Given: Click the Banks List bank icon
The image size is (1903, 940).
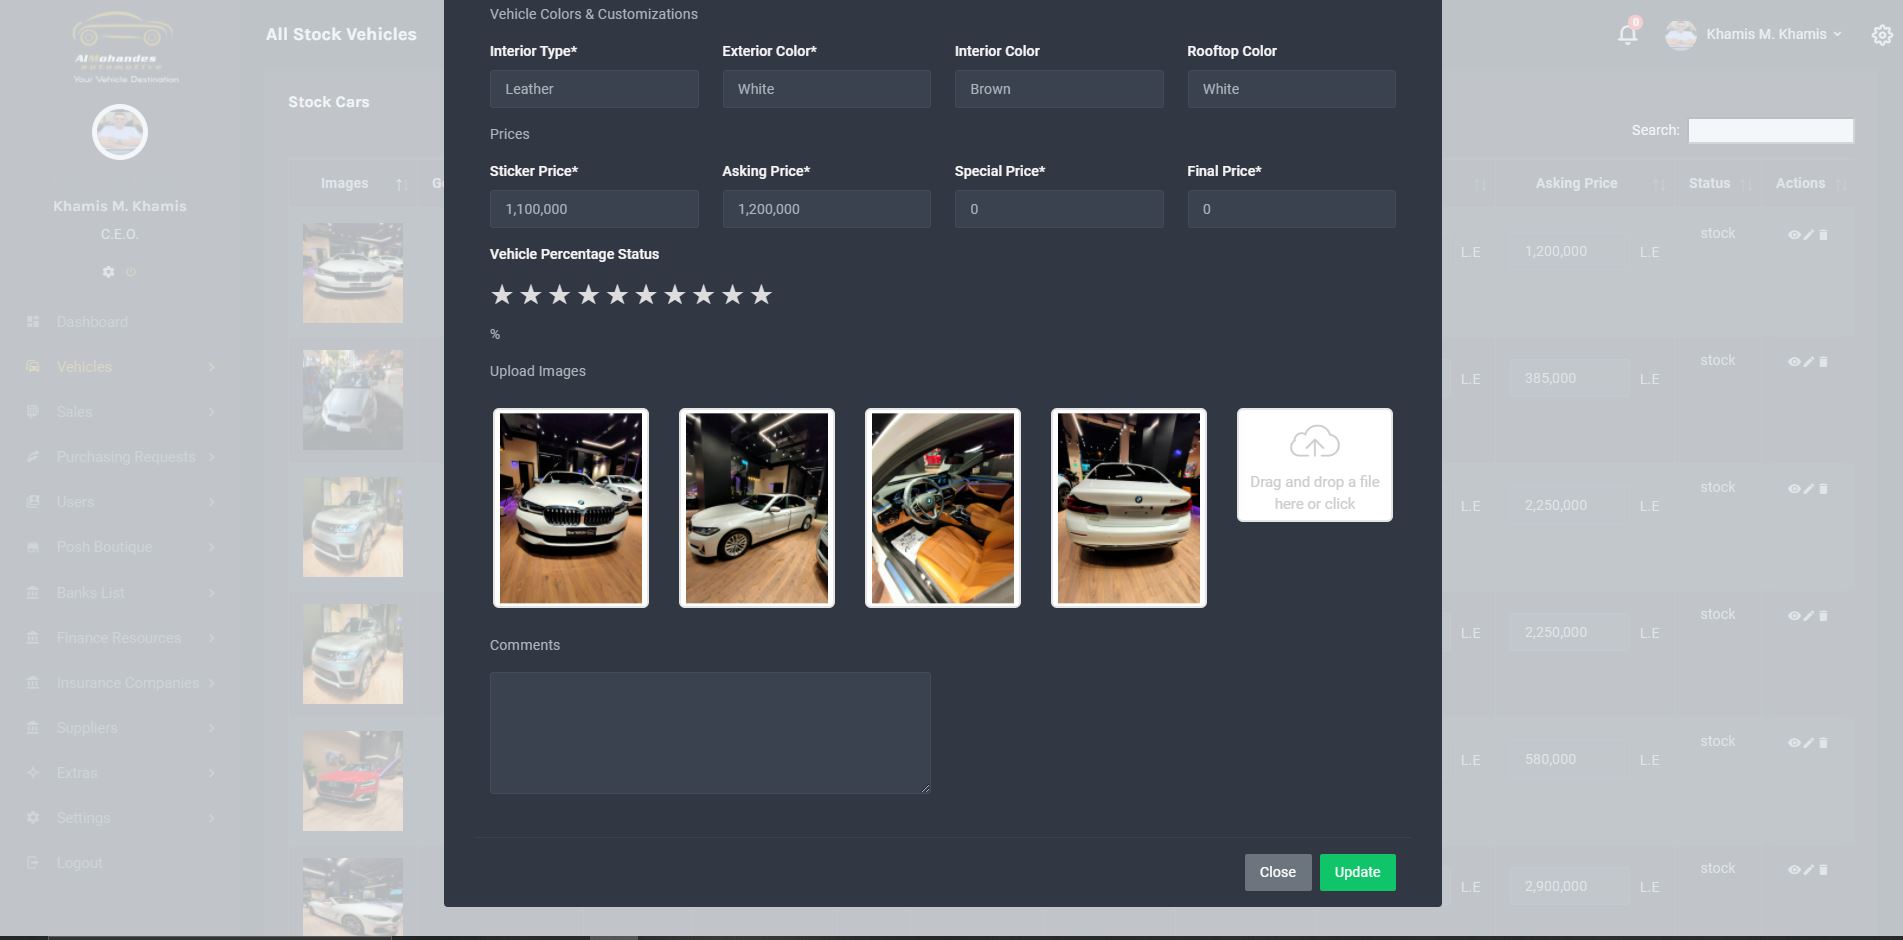Looking at the screenshot, I should [x=33, y=593].
